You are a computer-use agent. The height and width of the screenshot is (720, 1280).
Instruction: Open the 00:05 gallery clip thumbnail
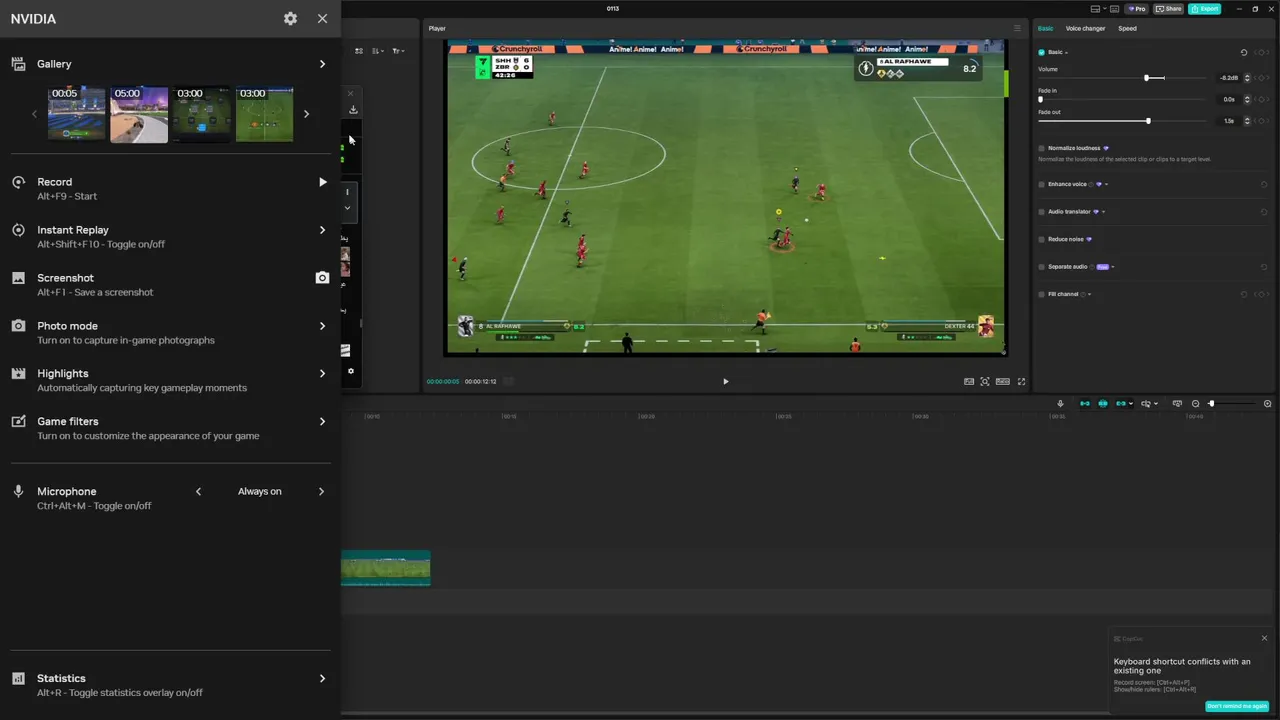coord(77,114)
